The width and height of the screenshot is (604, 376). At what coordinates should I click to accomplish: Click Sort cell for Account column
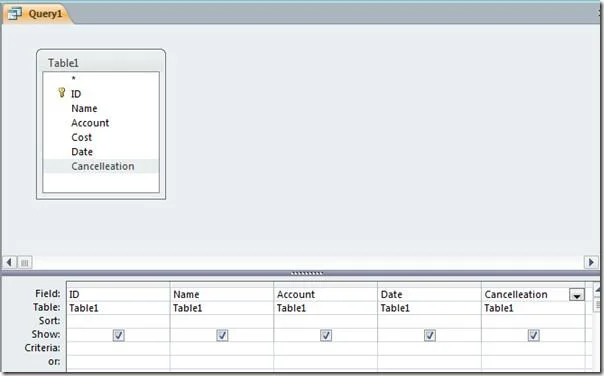(325, 321)
